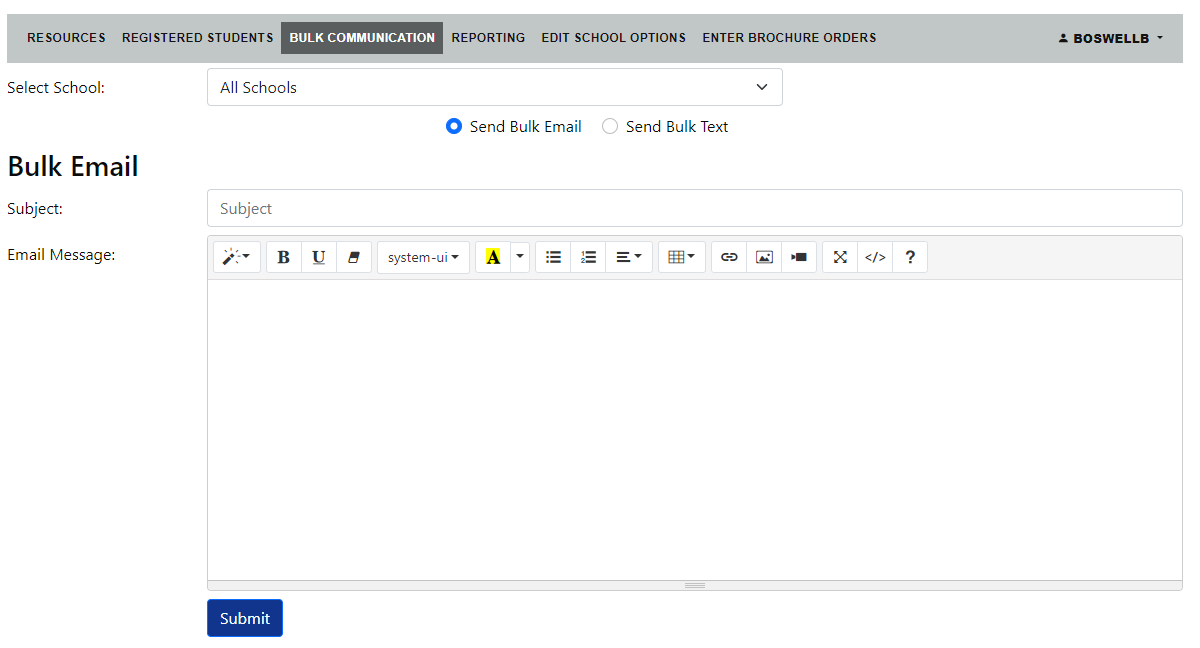Open the BOSWELLB user account dropdown
This screenshot has width=1200, height=648.
[1111, 38]
